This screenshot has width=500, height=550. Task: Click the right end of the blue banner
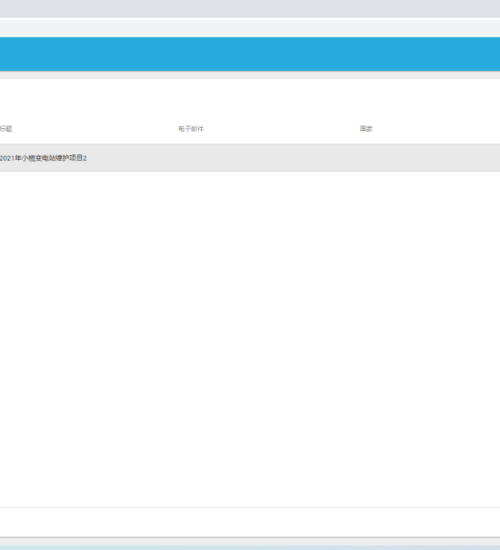tap(484, 54)
